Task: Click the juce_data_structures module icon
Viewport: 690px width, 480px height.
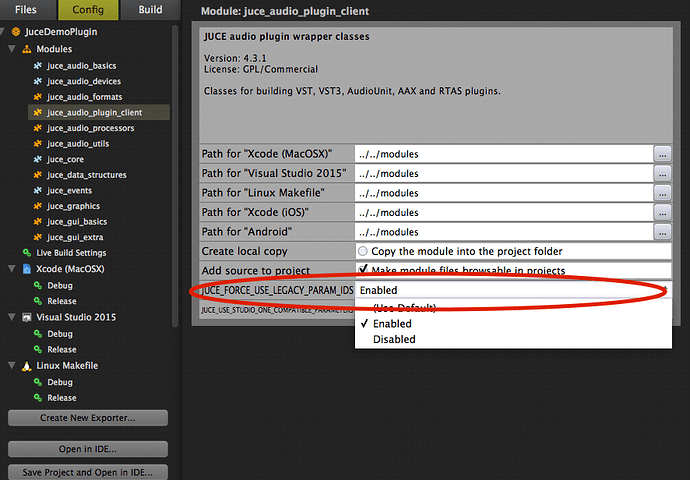Action: coord(38,175)
